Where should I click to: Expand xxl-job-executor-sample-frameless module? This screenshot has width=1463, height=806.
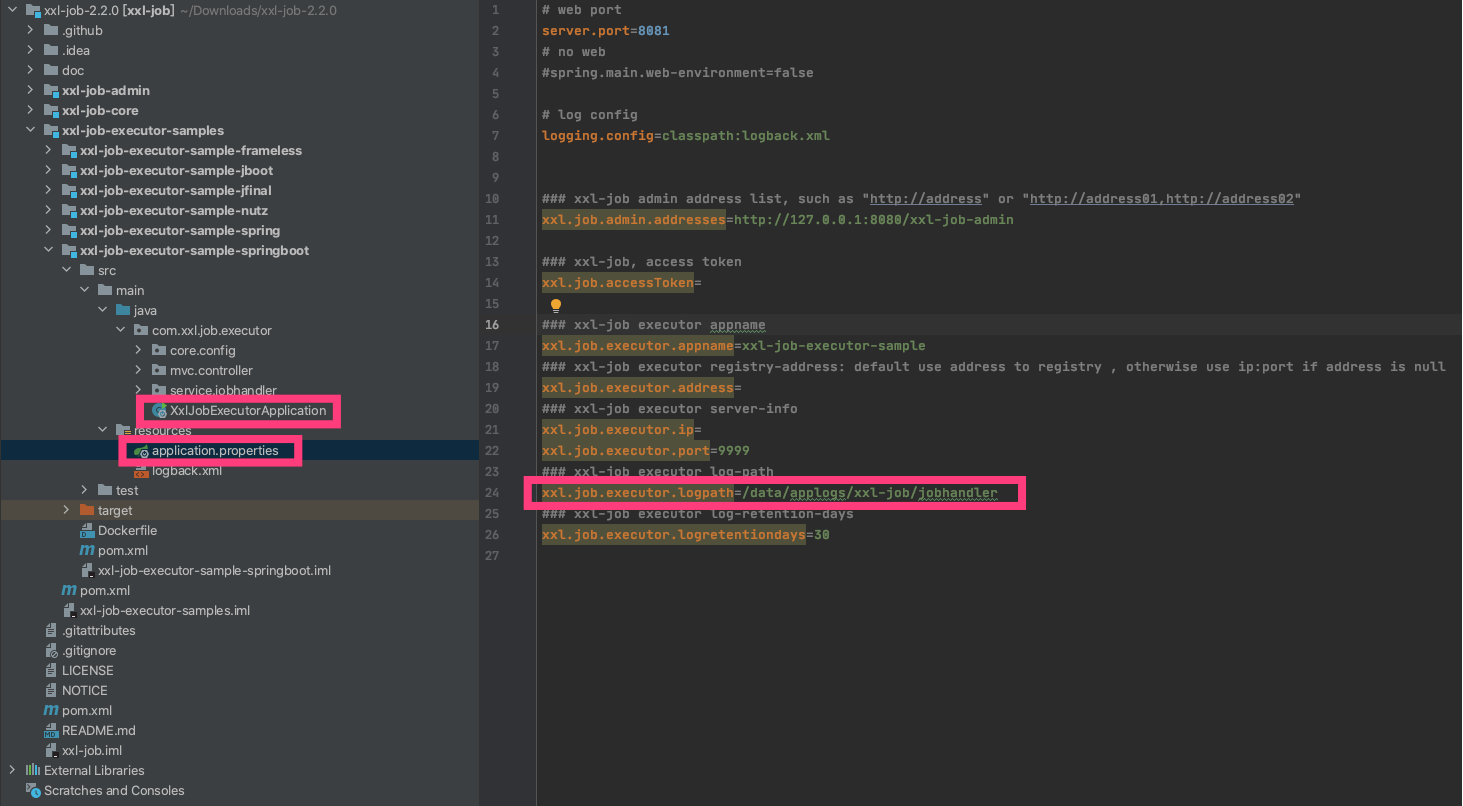coord(48,151)
